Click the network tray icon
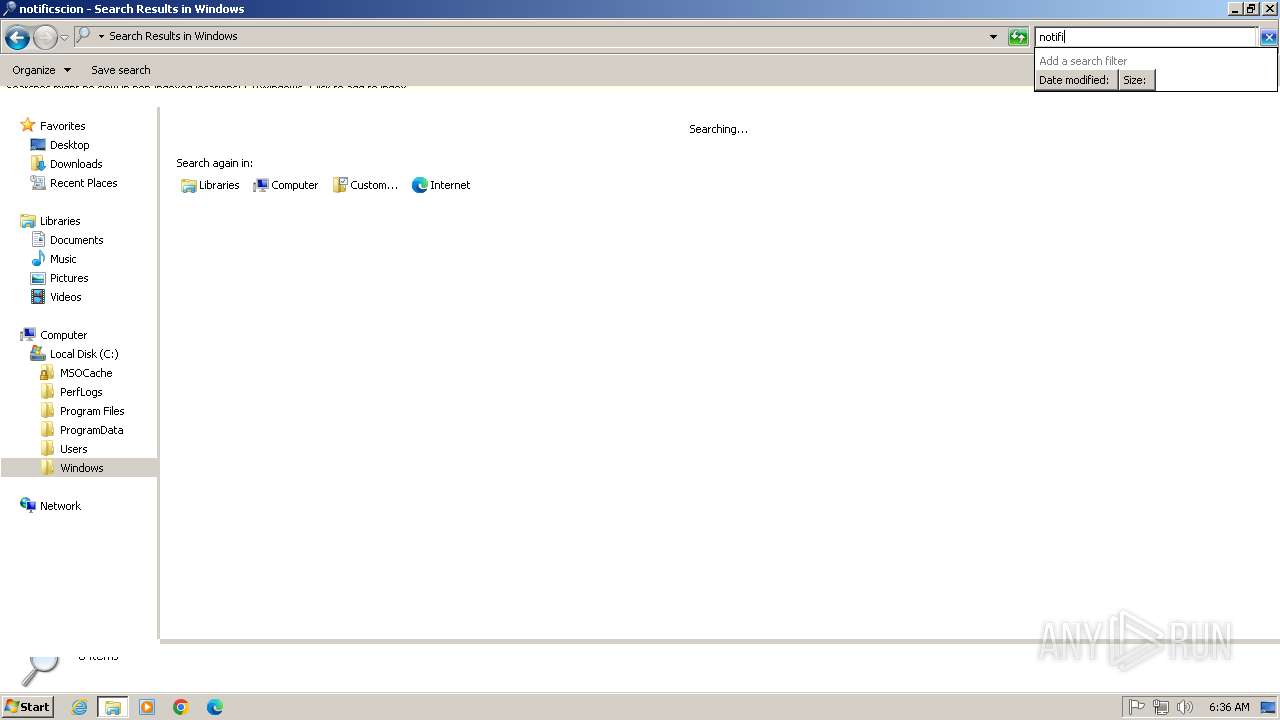This screenshot has height=720, width=1280. (1161, 707)
